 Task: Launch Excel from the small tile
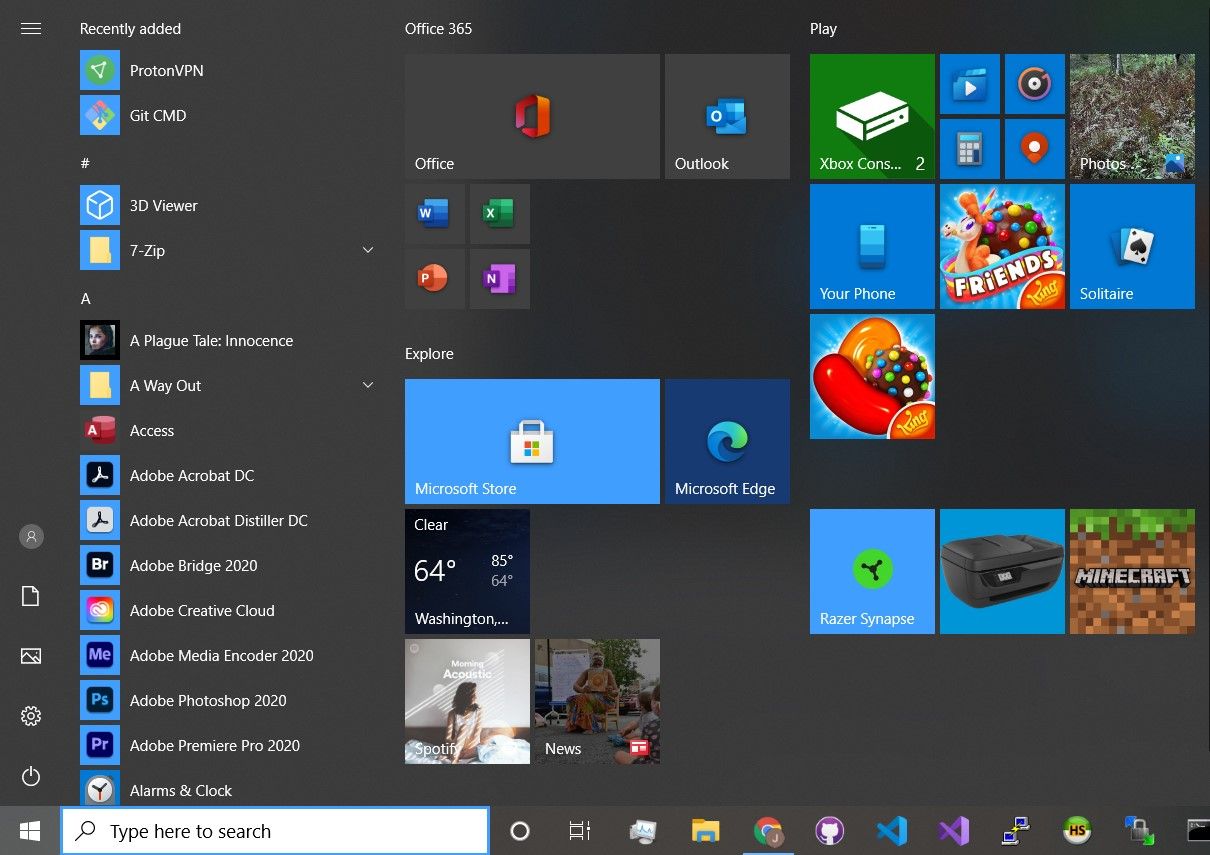(x=500, y=214)
